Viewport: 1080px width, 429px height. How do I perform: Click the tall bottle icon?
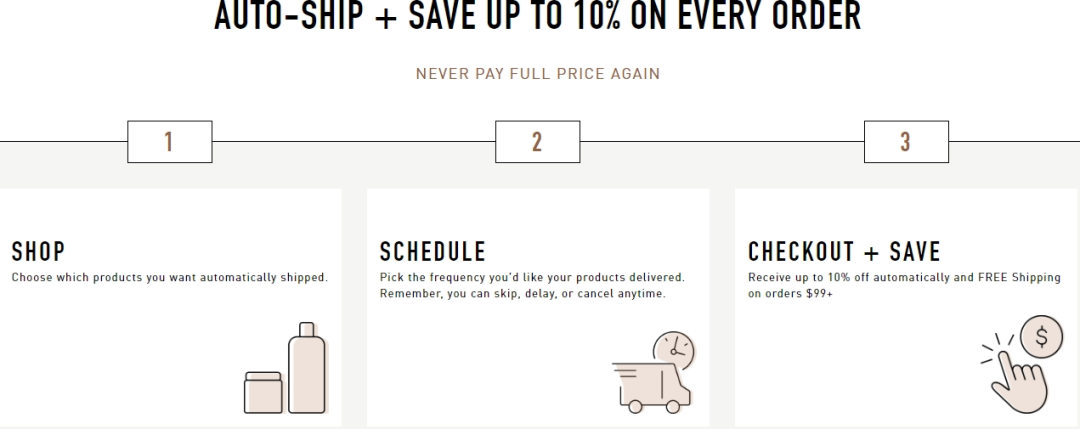click(306, 368)
